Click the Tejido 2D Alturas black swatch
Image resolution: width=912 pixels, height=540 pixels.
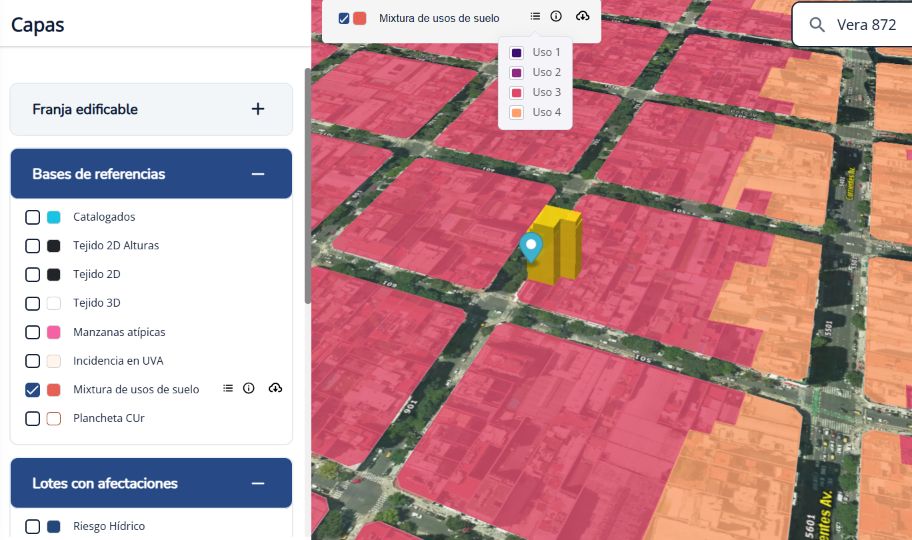tap(54, 246)
